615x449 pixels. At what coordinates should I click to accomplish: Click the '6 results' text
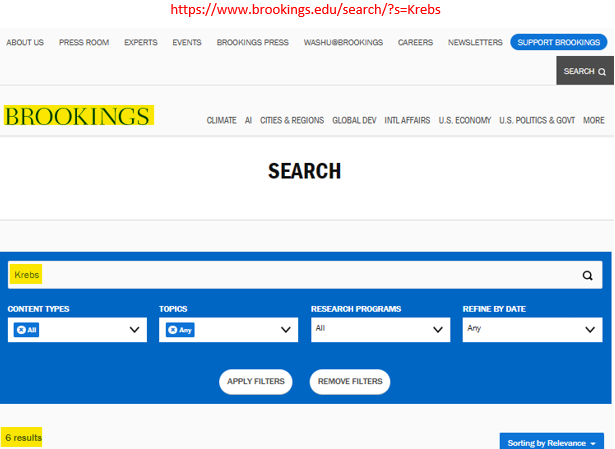click(x=23, y=438)
